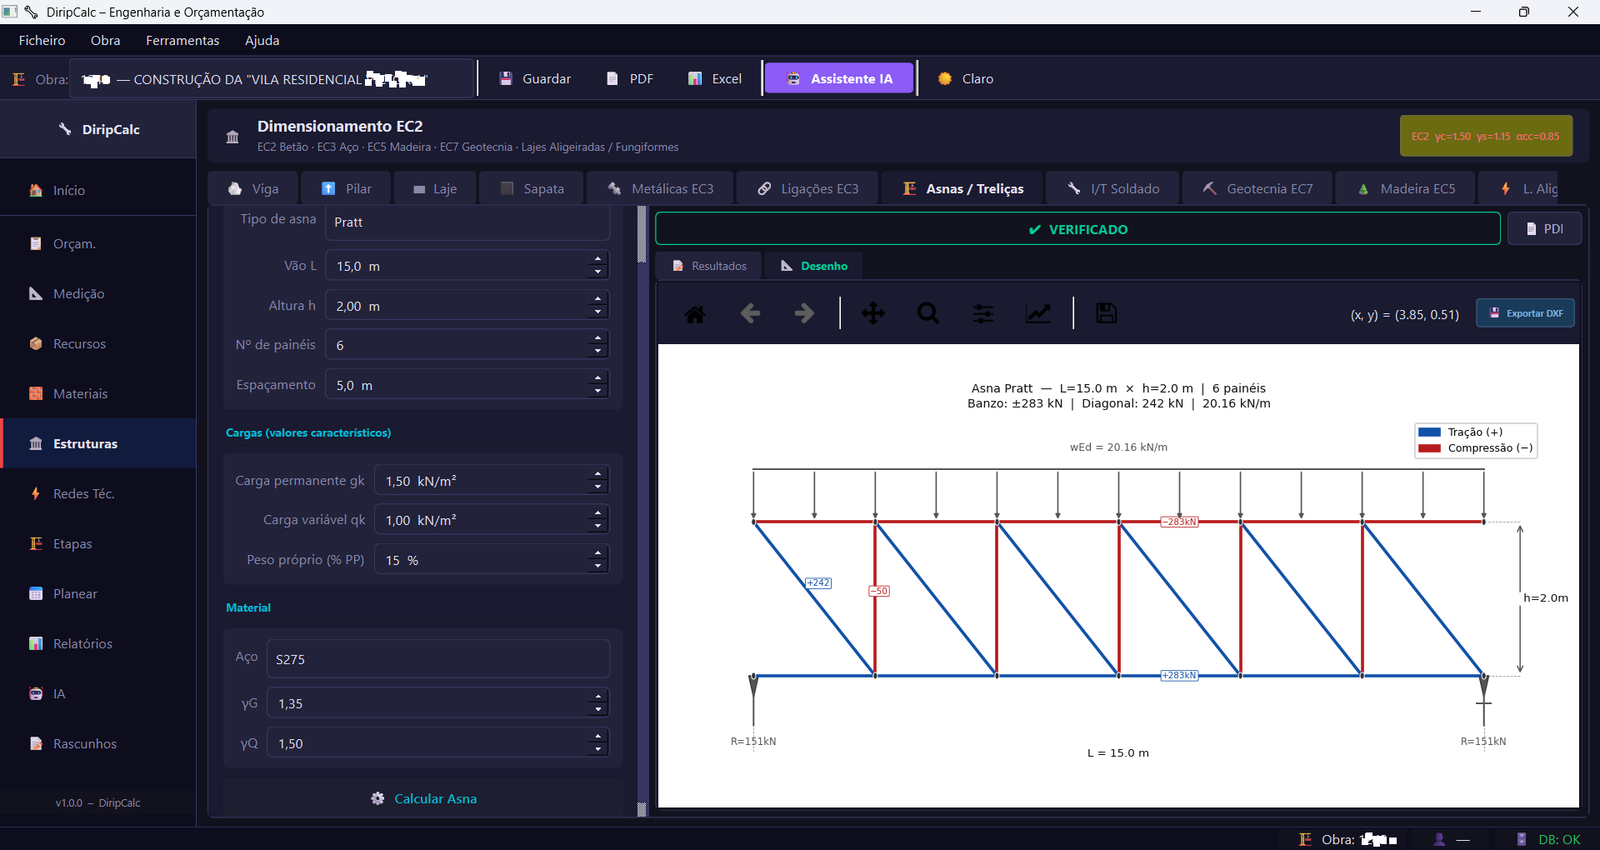Open the Ferramentas menu
The width and height of the screenshot is (1600, 850).
[182, 41]
